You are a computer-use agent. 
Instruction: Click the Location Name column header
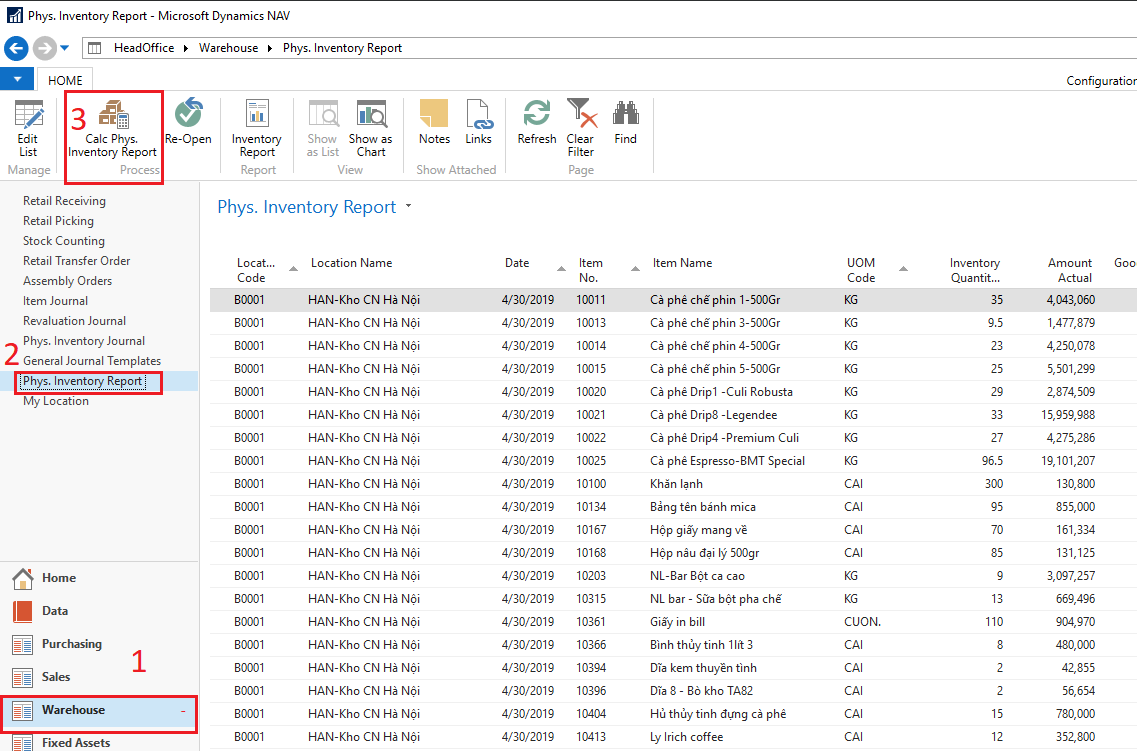[x=352, y=263]
